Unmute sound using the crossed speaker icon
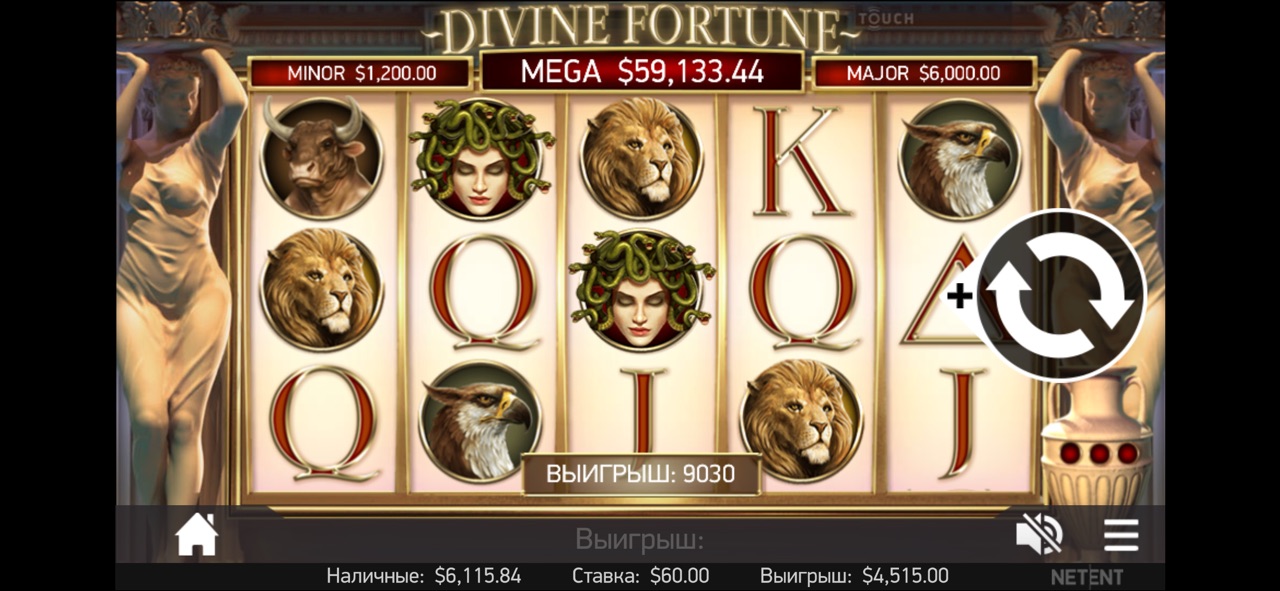 click(1039, 536)
